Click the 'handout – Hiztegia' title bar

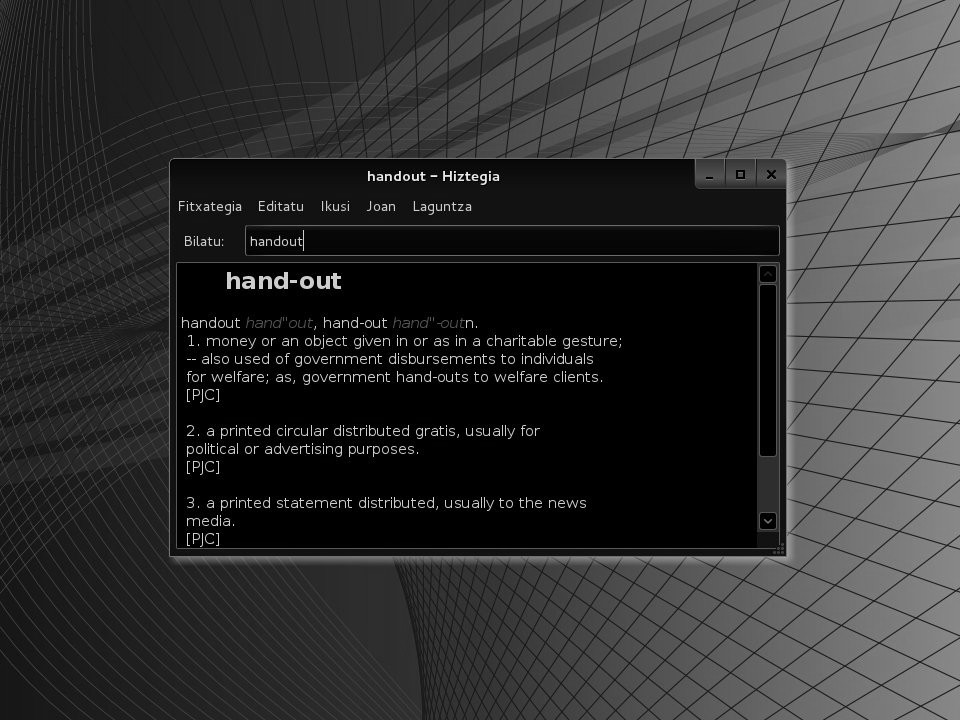pos(433,176)
